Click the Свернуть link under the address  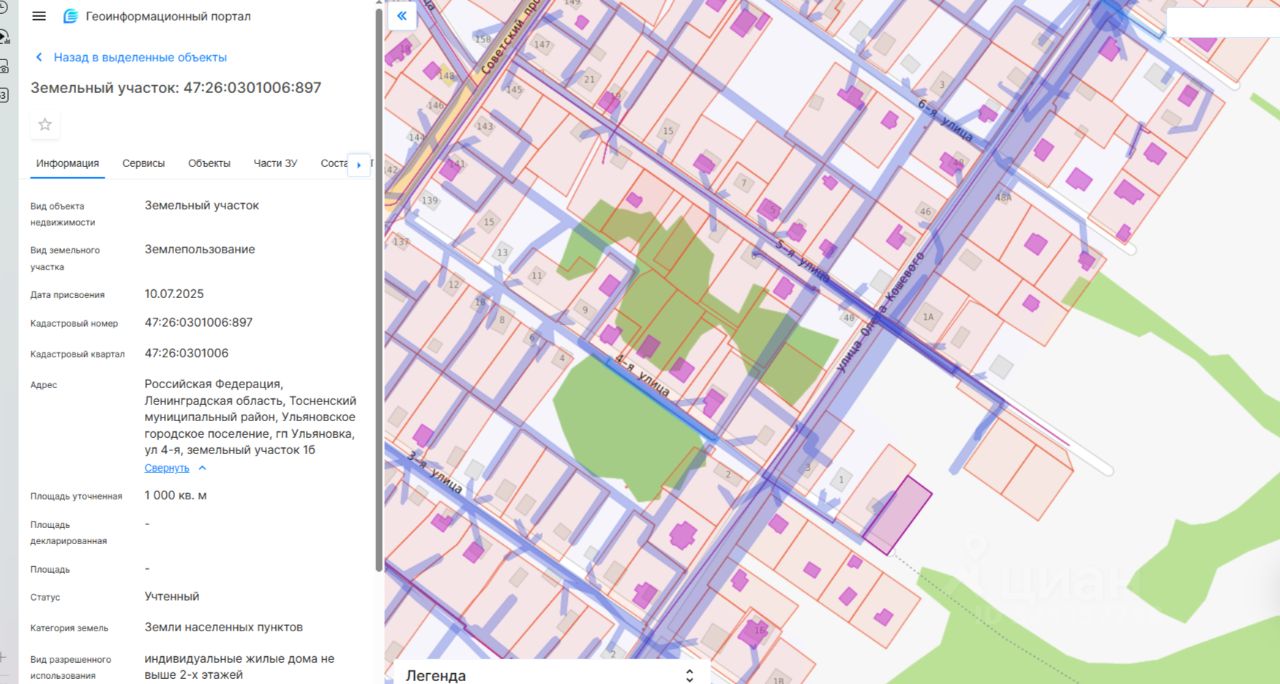click(166, 468)
